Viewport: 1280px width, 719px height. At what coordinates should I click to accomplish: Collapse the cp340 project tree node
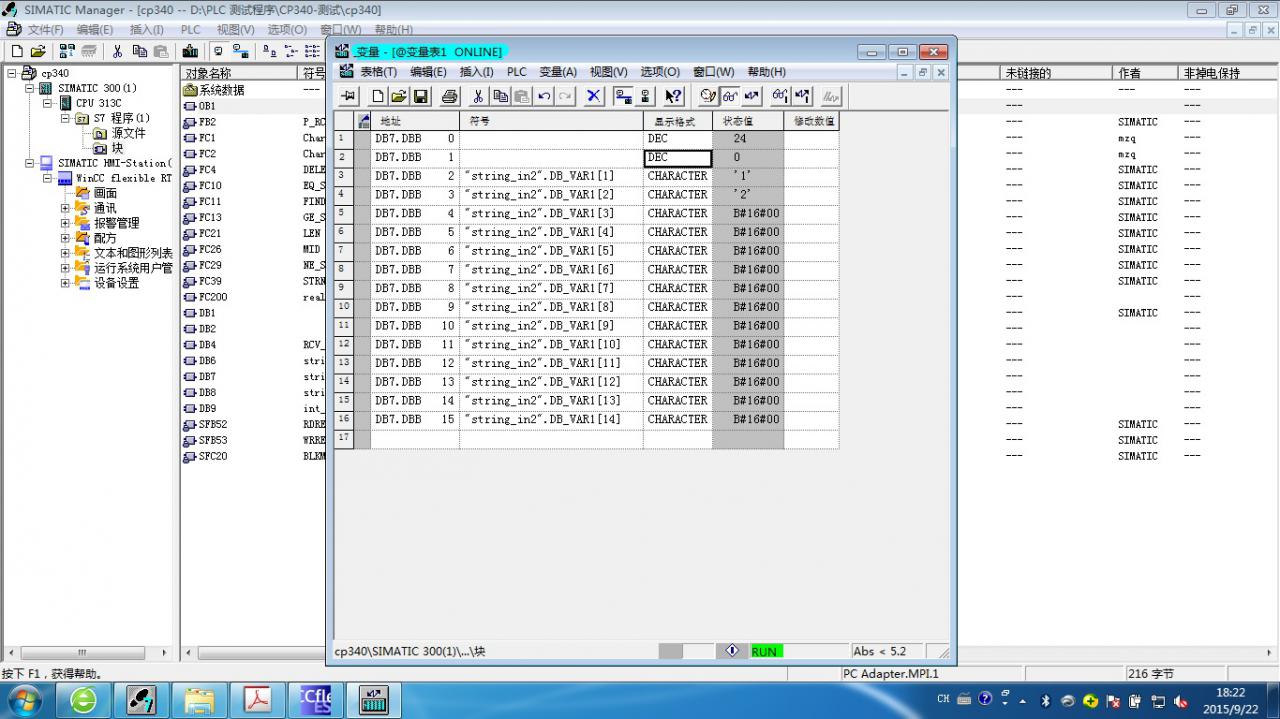[12, 73]
